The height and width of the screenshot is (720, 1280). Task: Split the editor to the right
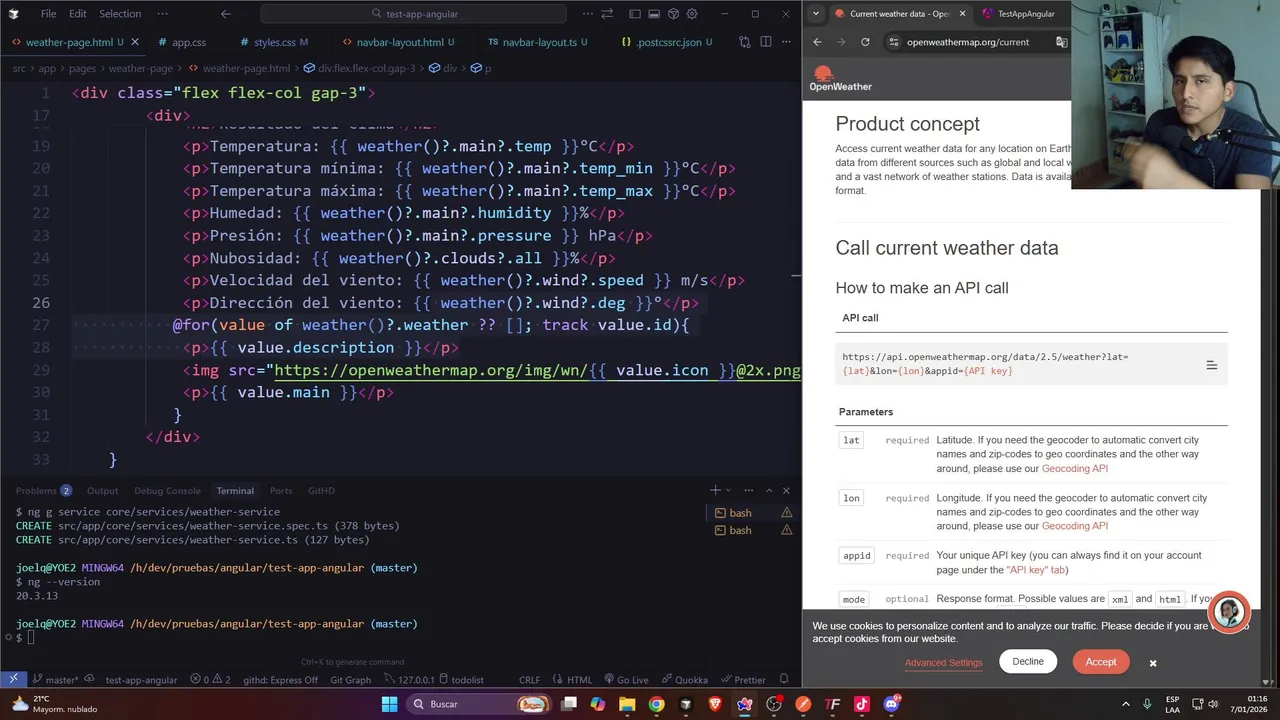point(765,42)
